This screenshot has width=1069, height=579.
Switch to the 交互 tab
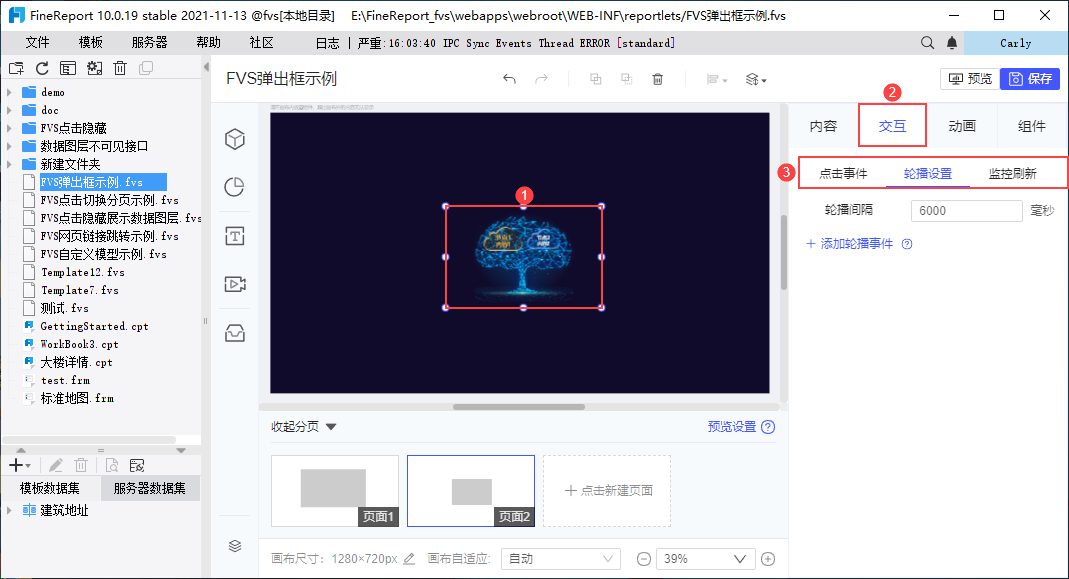coord(892,125)
